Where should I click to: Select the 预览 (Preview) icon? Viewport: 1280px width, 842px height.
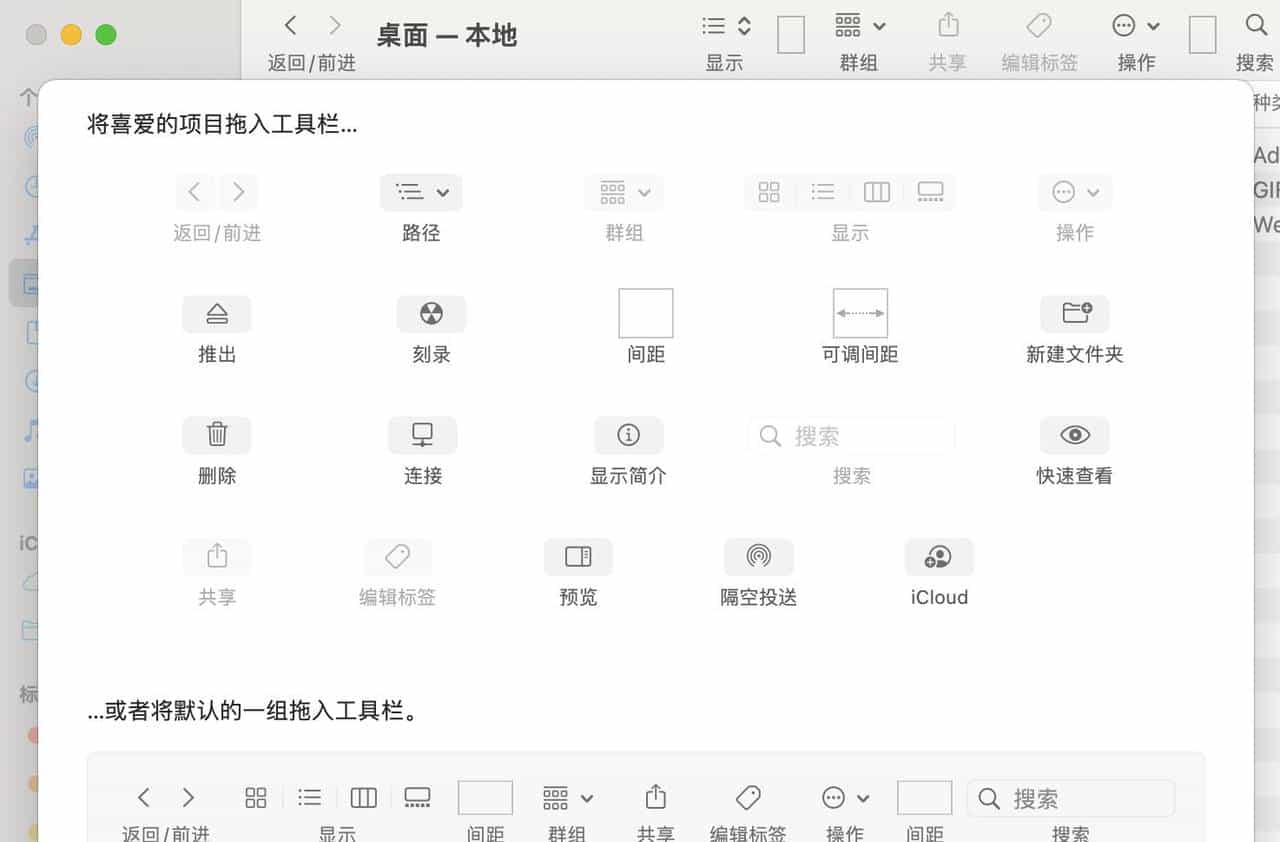click(x=578, y=557)
